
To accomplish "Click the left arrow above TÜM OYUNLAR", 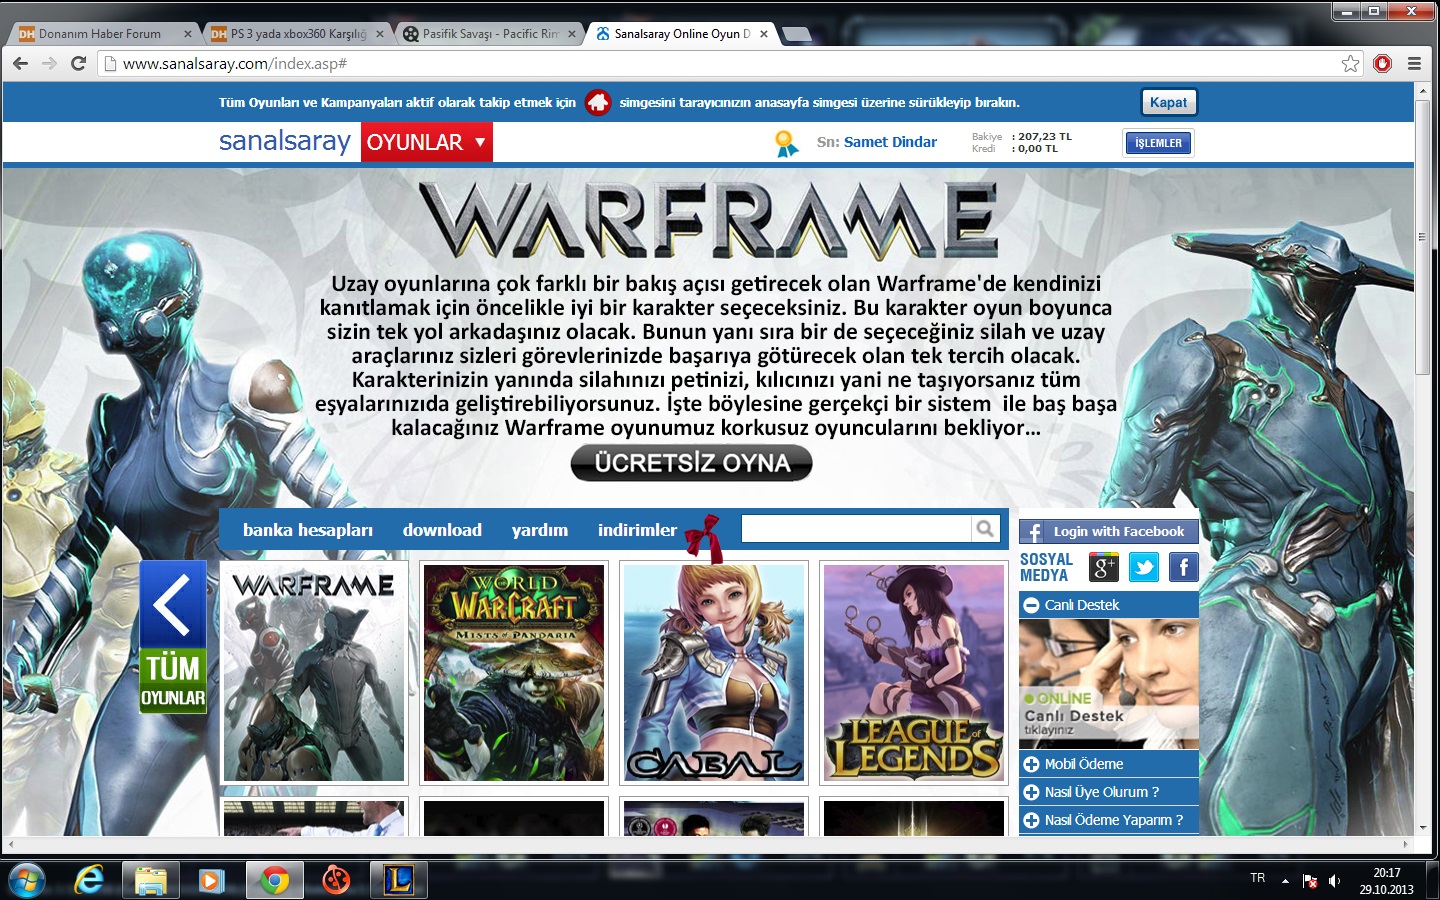I will coord(173,604).
